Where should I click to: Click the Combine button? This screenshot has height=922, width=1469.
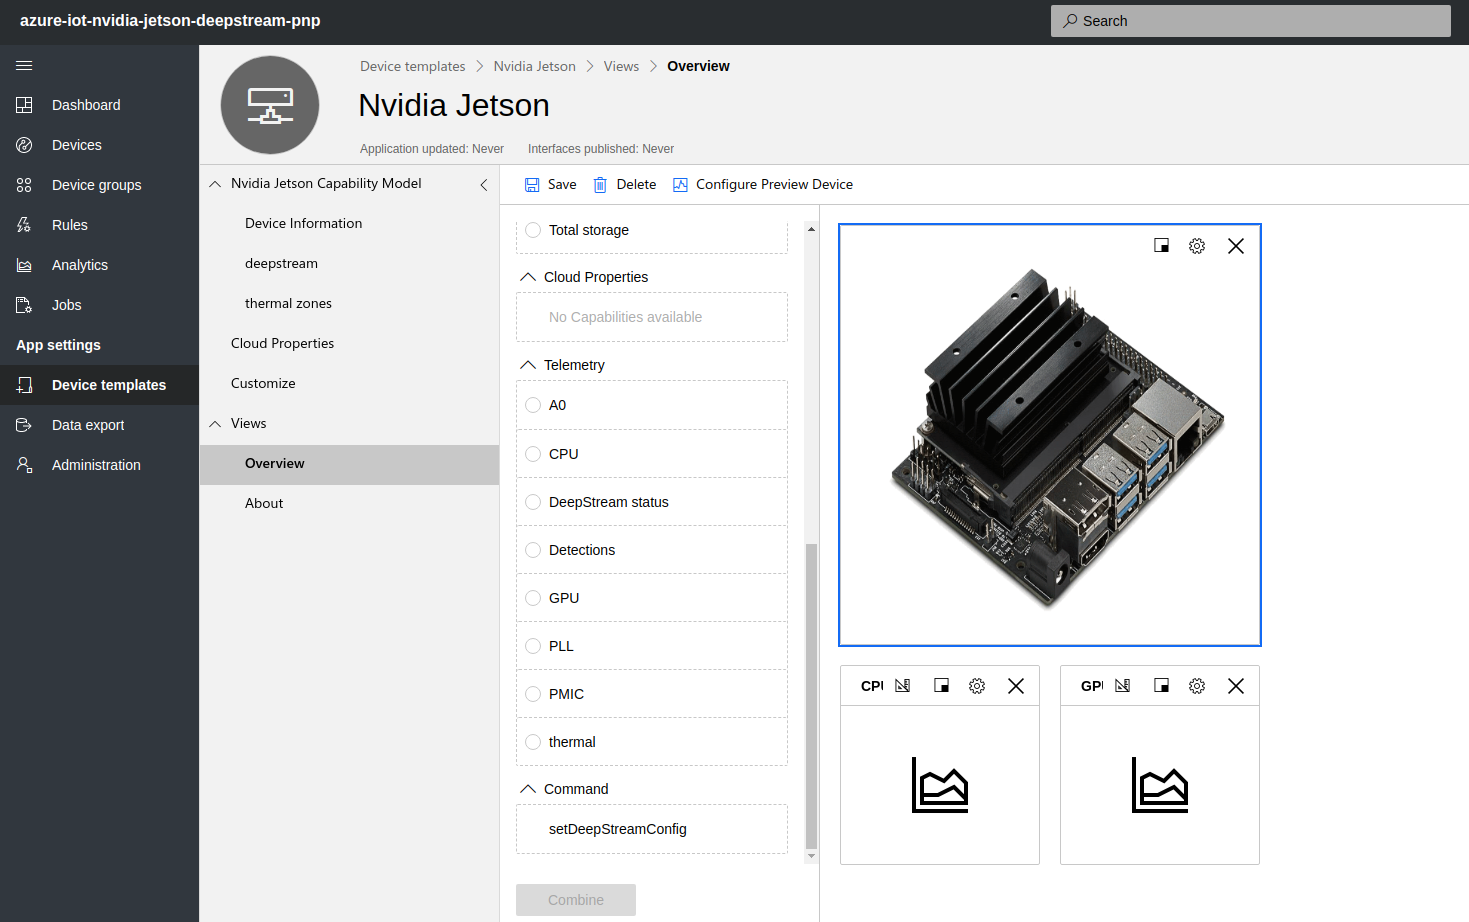coord(576,900)
